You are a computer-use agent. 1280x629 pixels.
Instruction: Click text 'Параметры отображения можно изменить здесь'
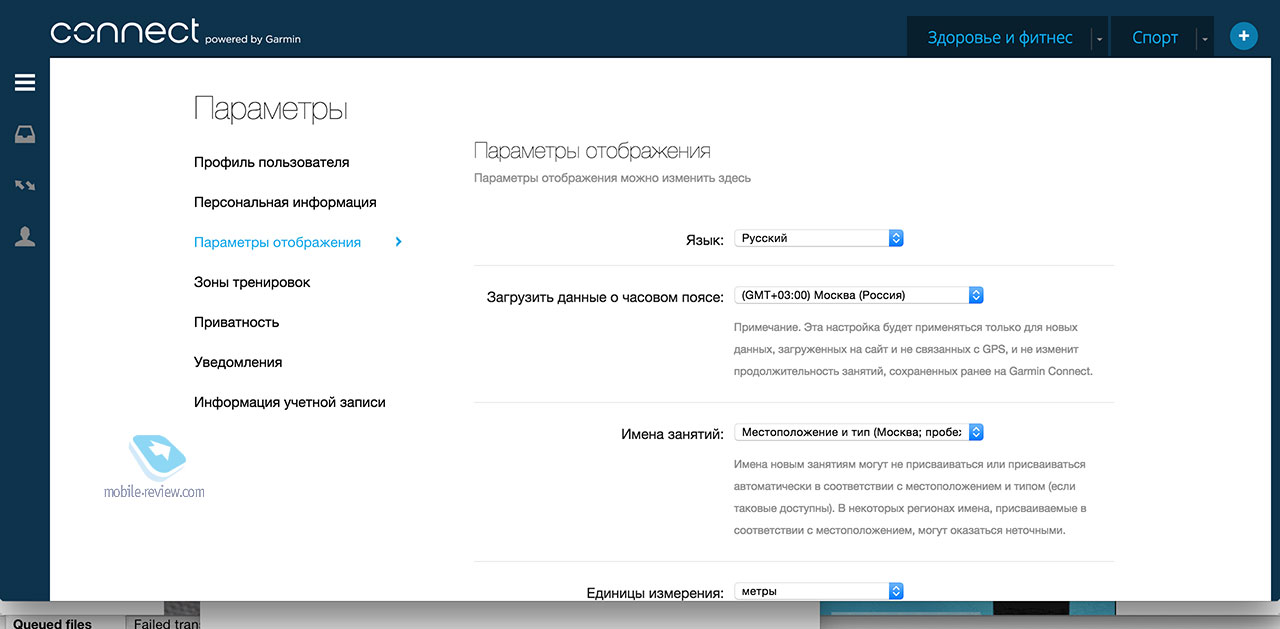[612, 178]
